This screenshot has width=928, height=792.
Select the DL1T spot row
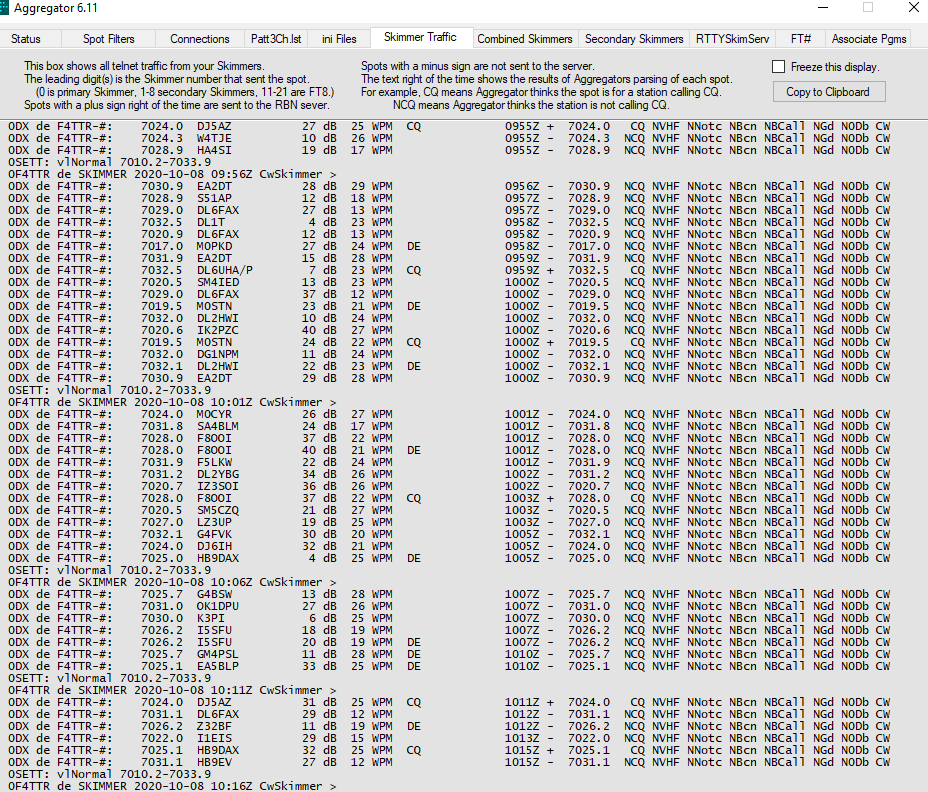(x=449, y=222)
